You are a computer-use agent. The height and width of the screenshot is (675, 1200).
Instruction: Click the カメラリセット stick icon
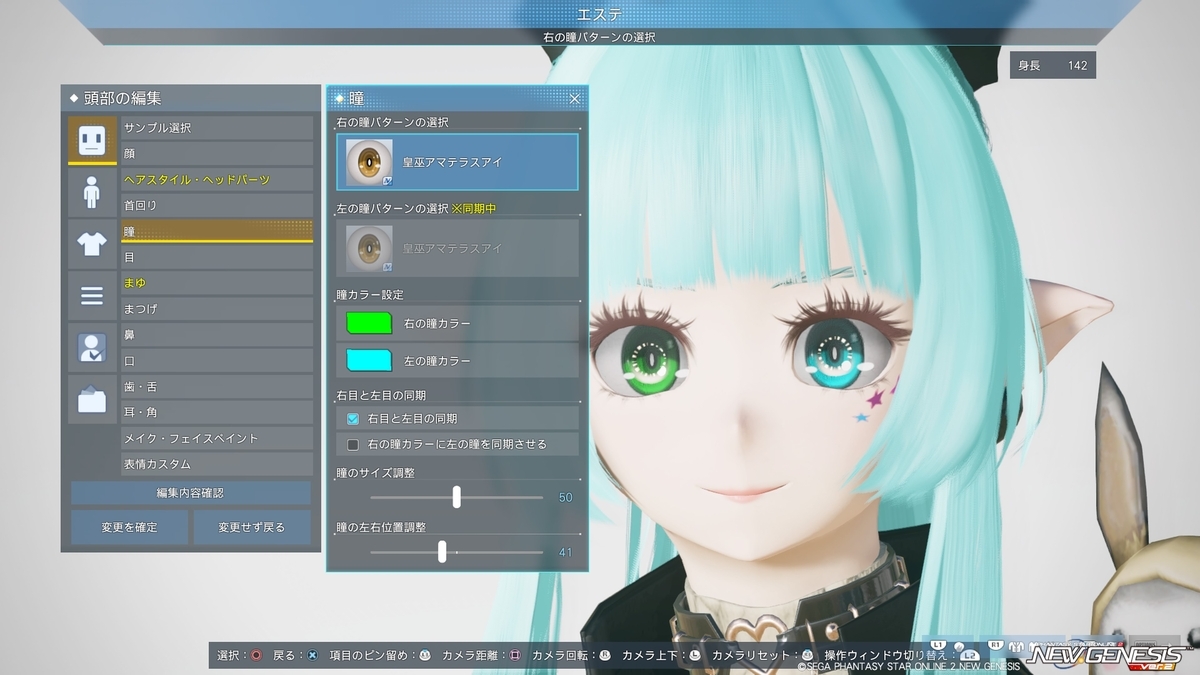click(x=807, y=655)
